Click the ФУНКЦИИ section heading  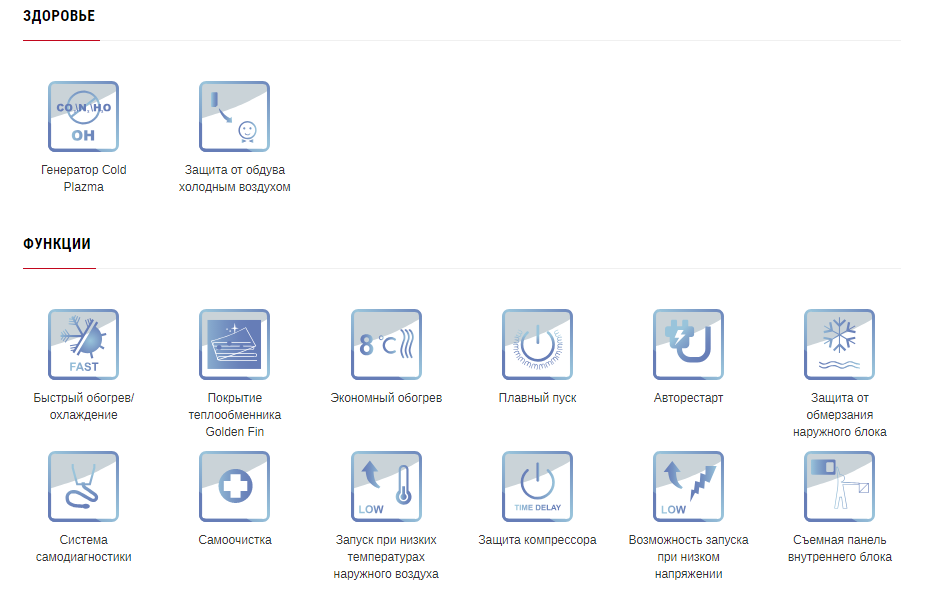tap(57, 244)
